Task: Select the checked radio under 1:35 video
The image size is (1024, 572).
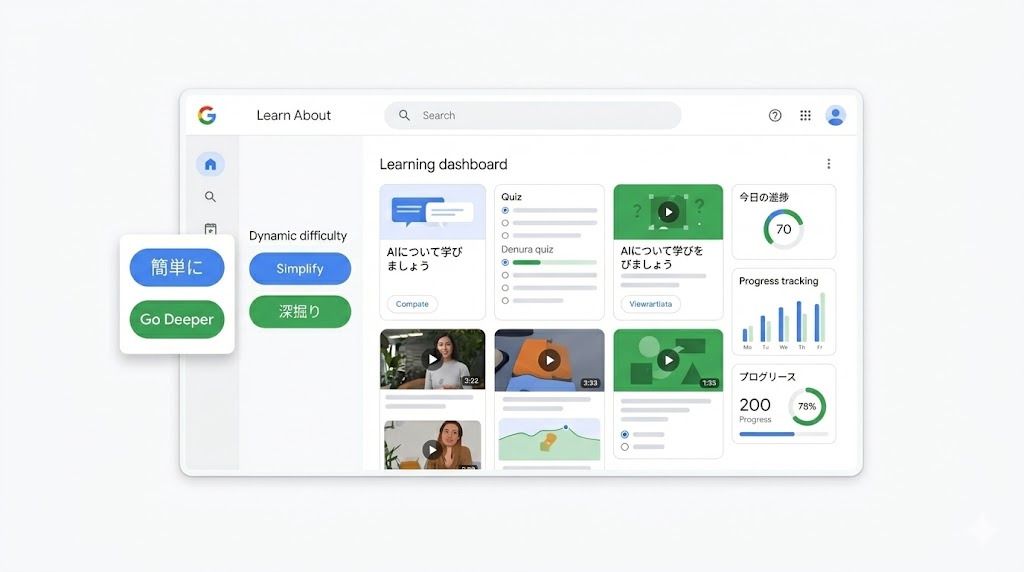Action: coord(625,434)
